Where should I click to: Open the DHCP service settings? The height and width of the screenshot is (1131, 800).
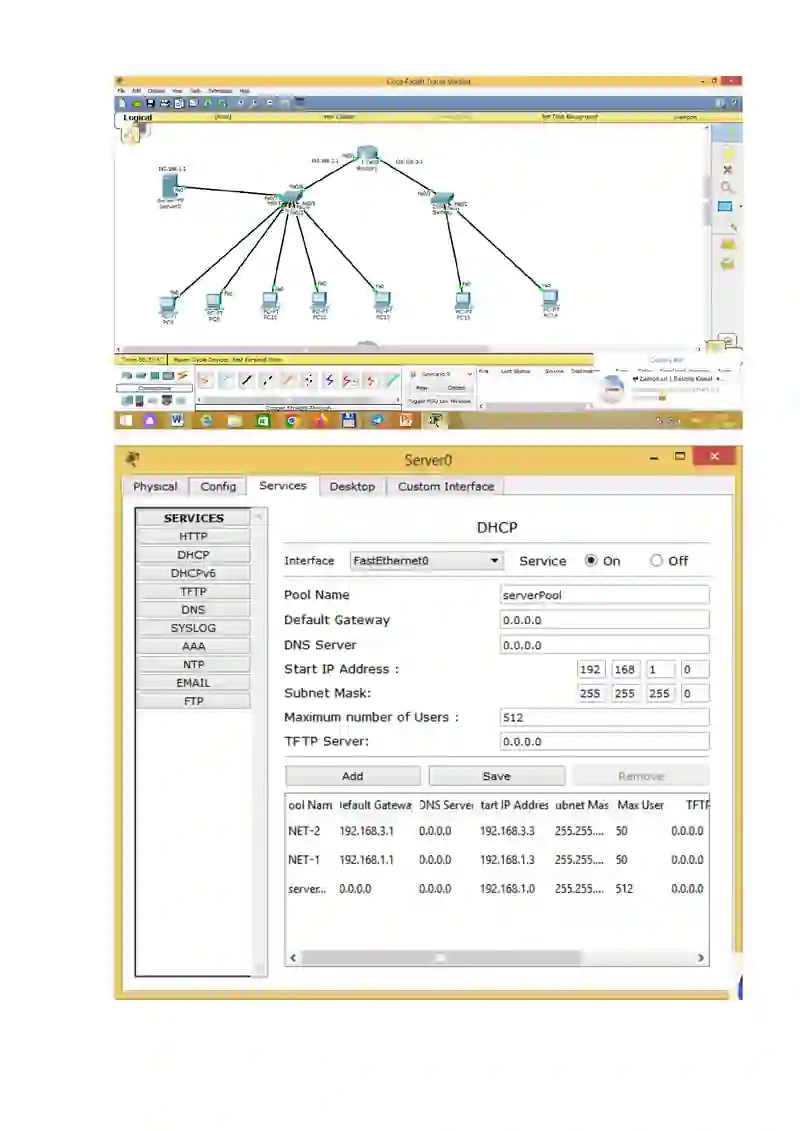pos(193,555)
